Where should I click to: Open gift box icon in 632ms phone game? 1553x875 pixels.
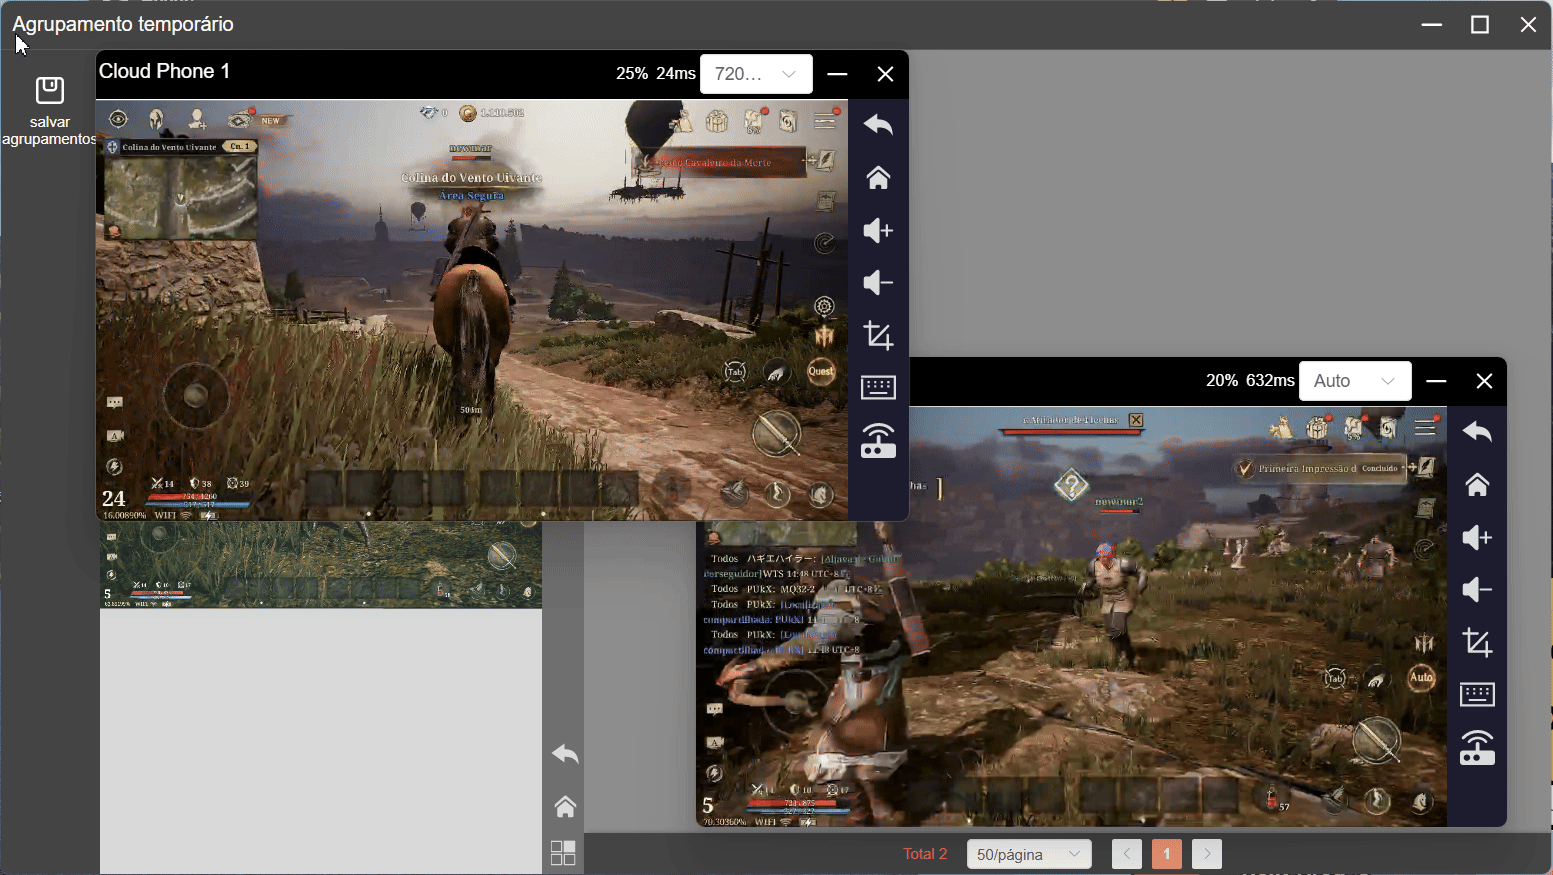tap(1318, 428)
